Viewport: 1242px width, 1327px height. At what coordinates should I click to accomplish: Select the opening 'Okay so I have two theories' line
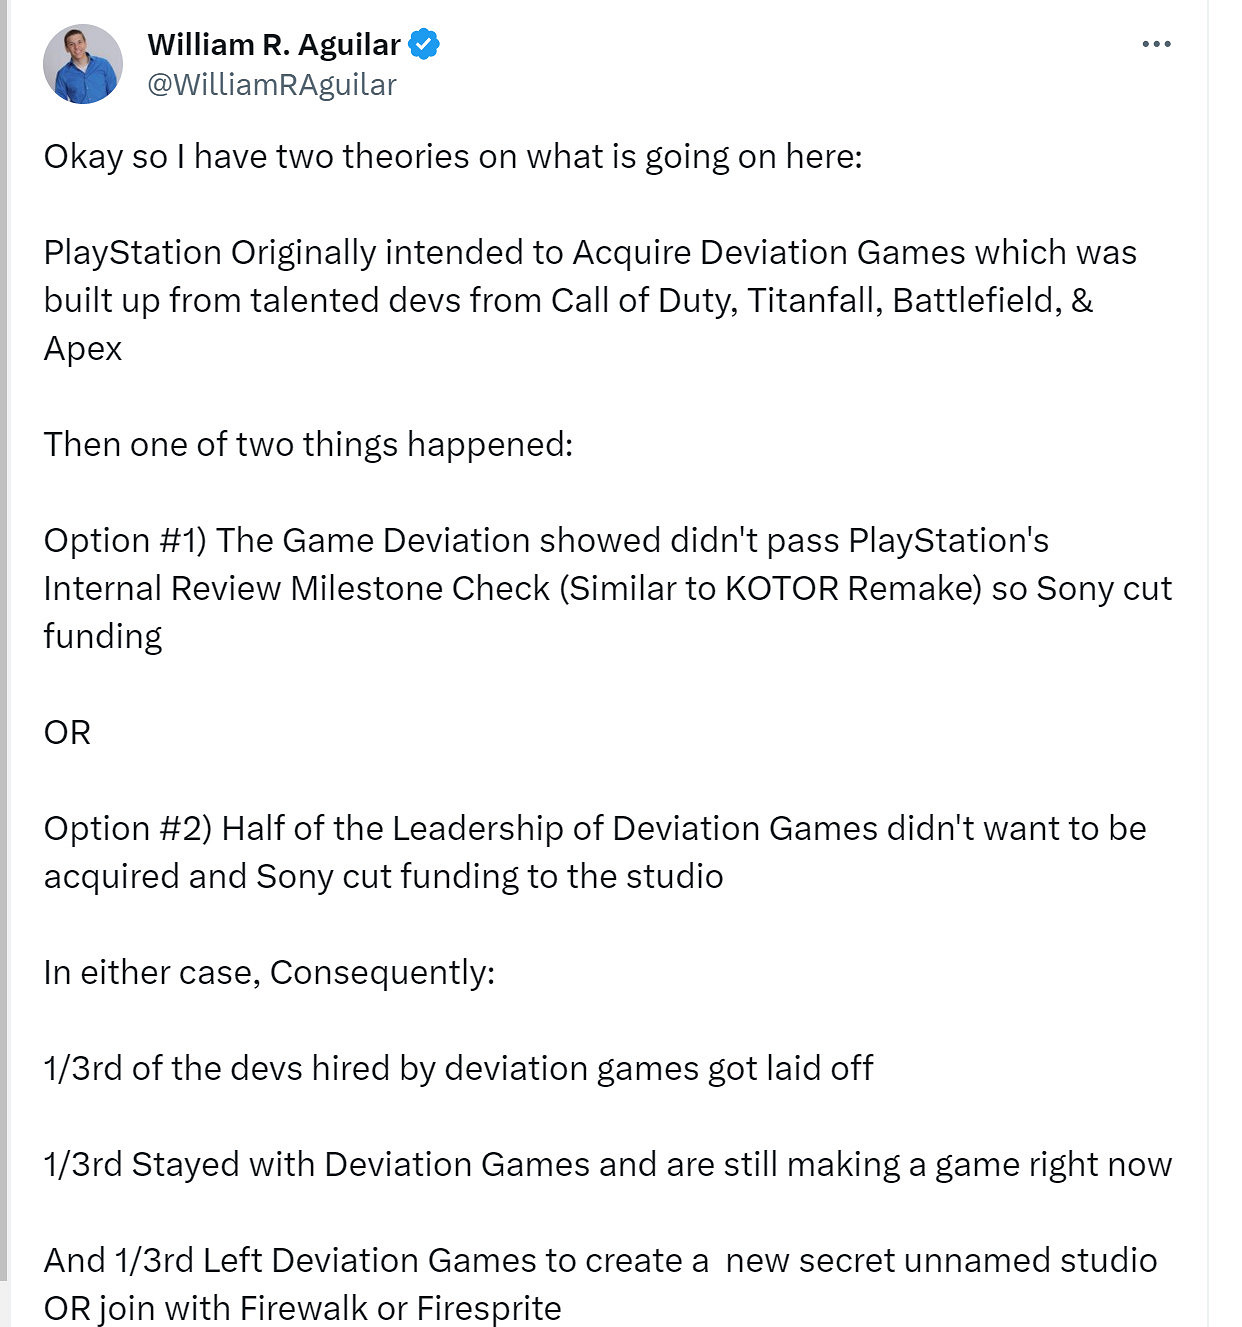tap(452, 156)
